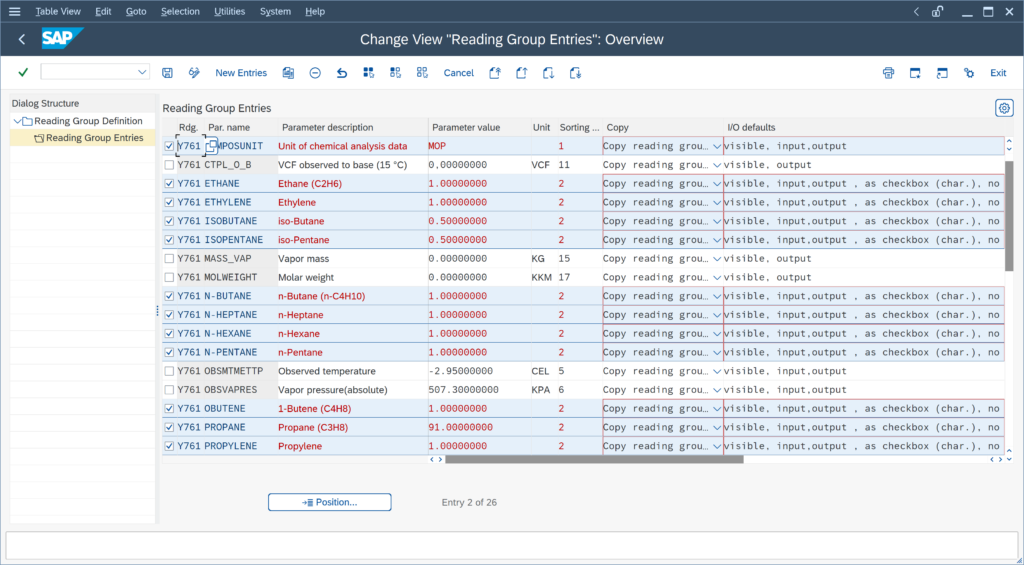This screenshot has height=565, width=1024.
Task: Save entries with the floppy disk icon
Action: pyautogui.click(x=167, y=73)
